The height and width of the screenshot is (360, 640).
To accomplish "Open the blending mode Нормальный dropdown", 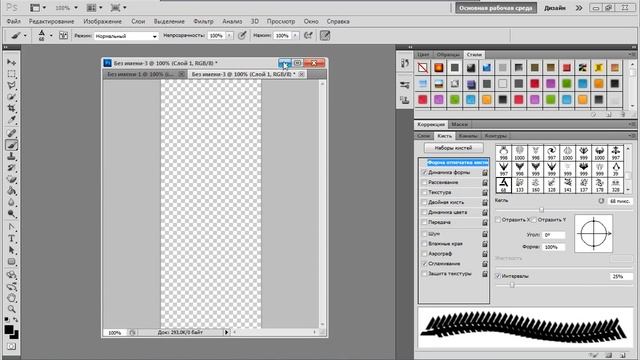I will (126, 36).
